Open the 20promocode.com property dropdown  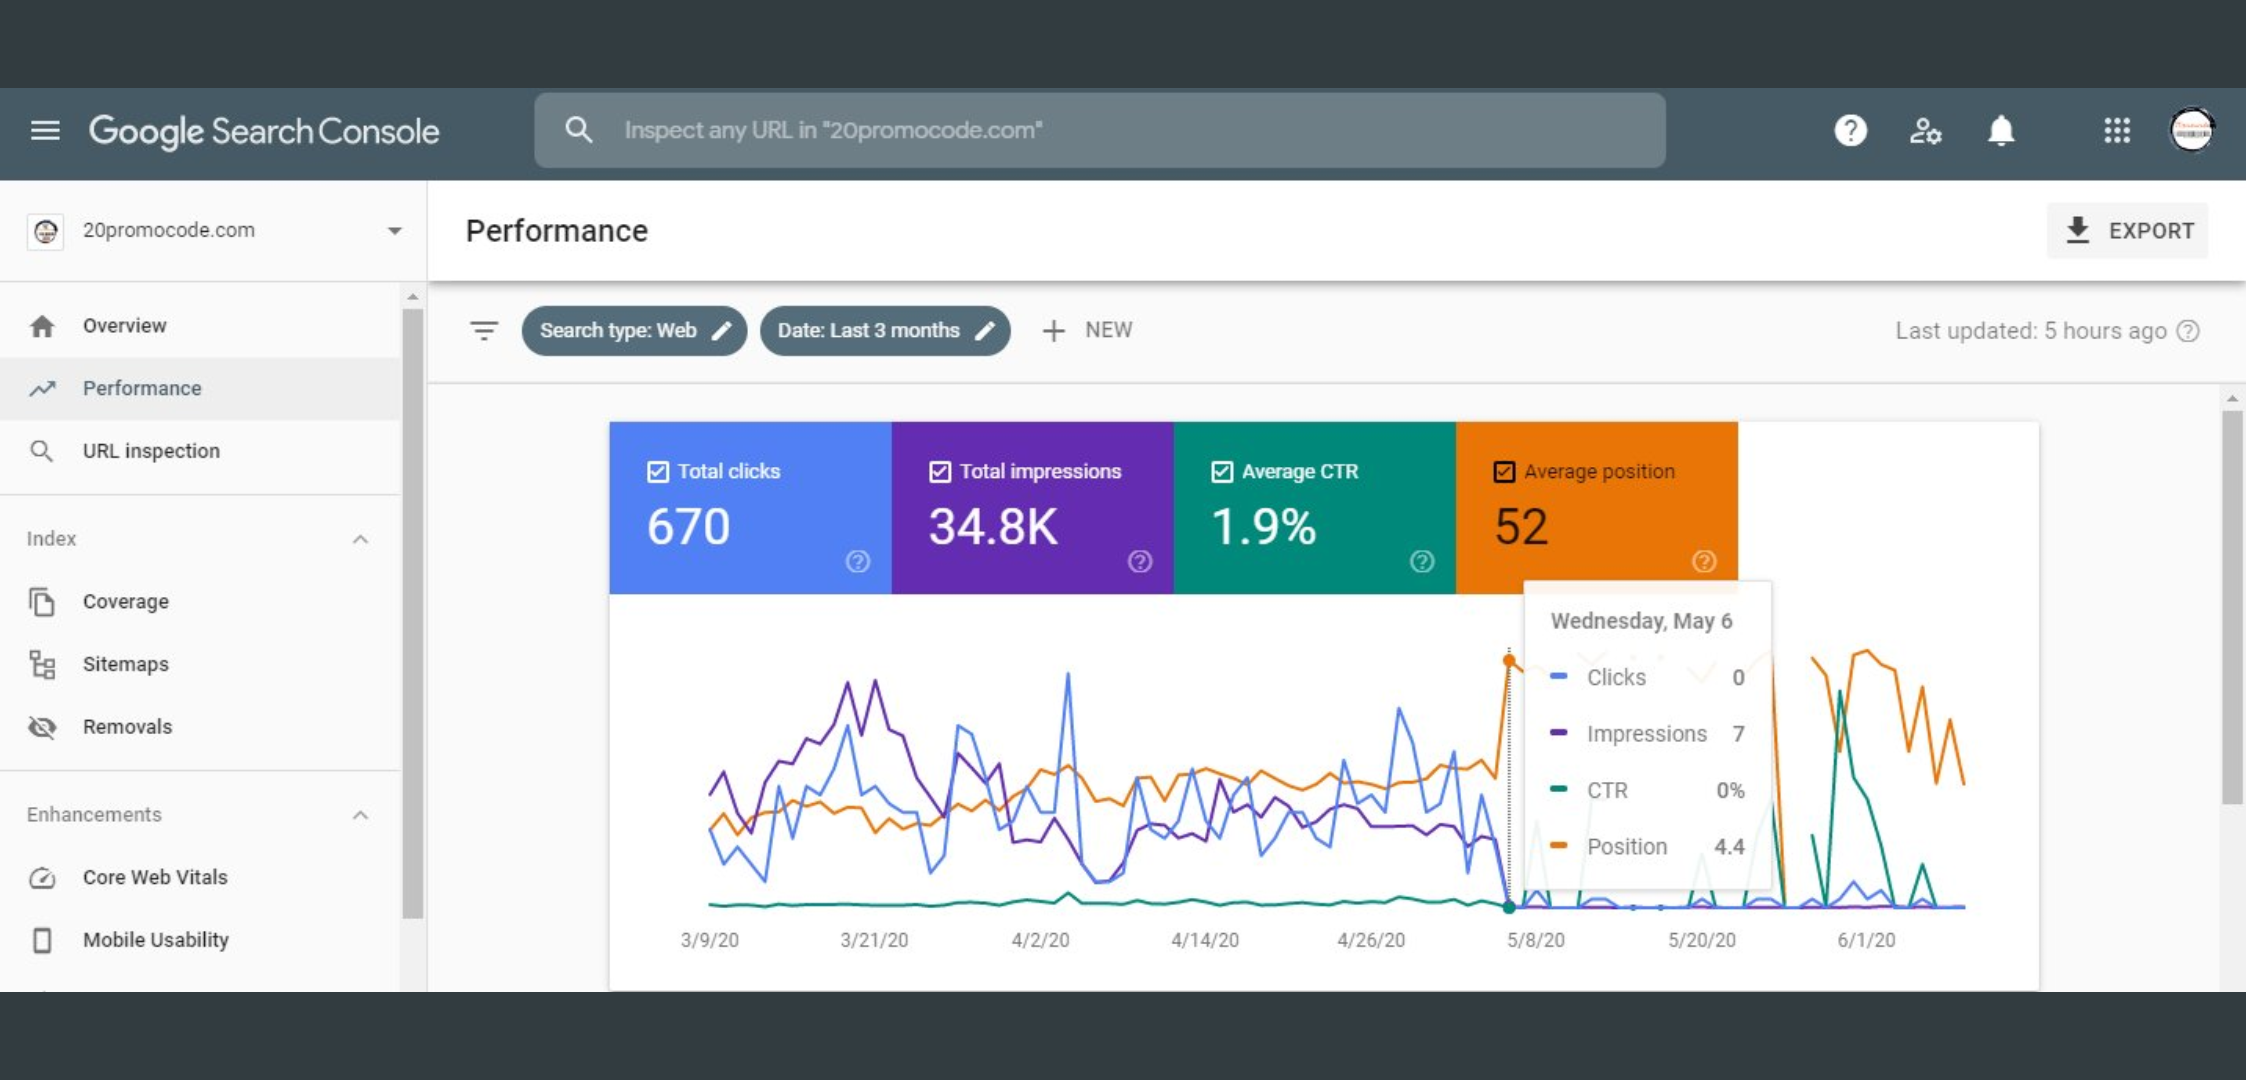394,231
